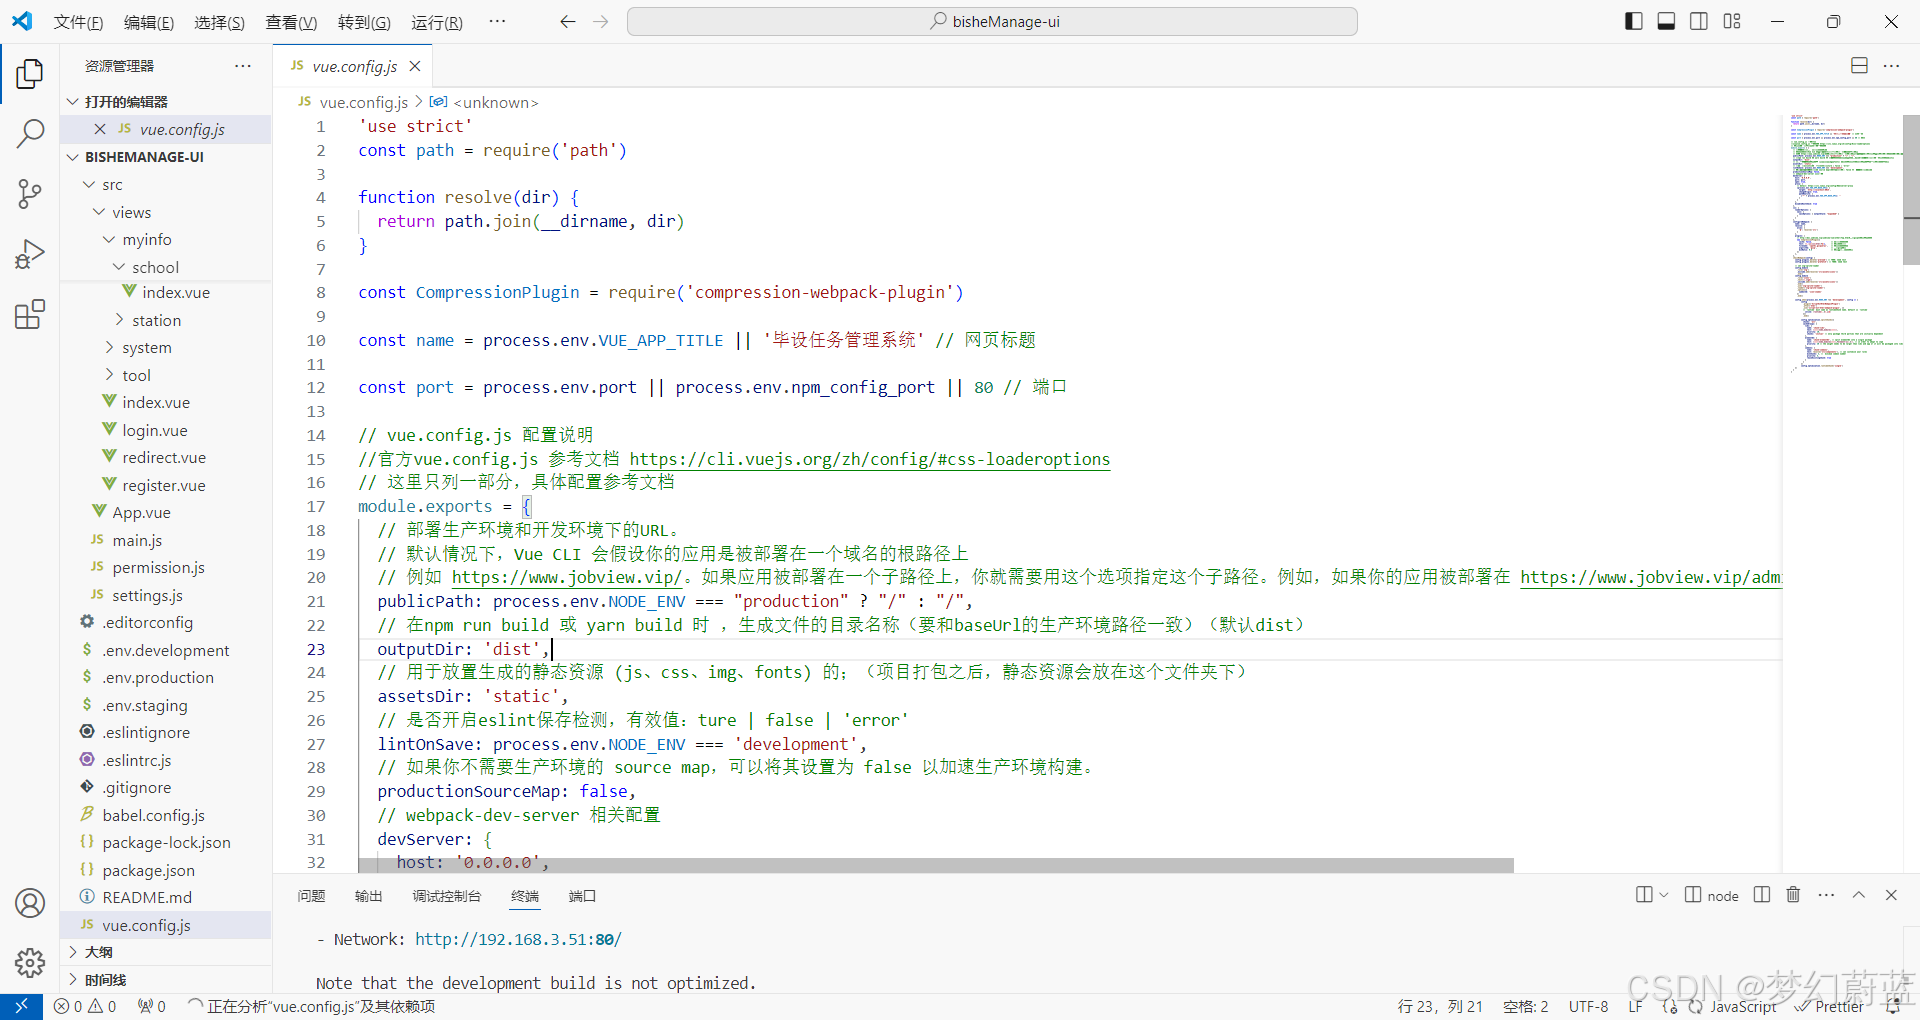Image resolution: width=1920 pixels, height=1020 pixels.
Task: Open the Selection menu
Action: pos(219,22)
